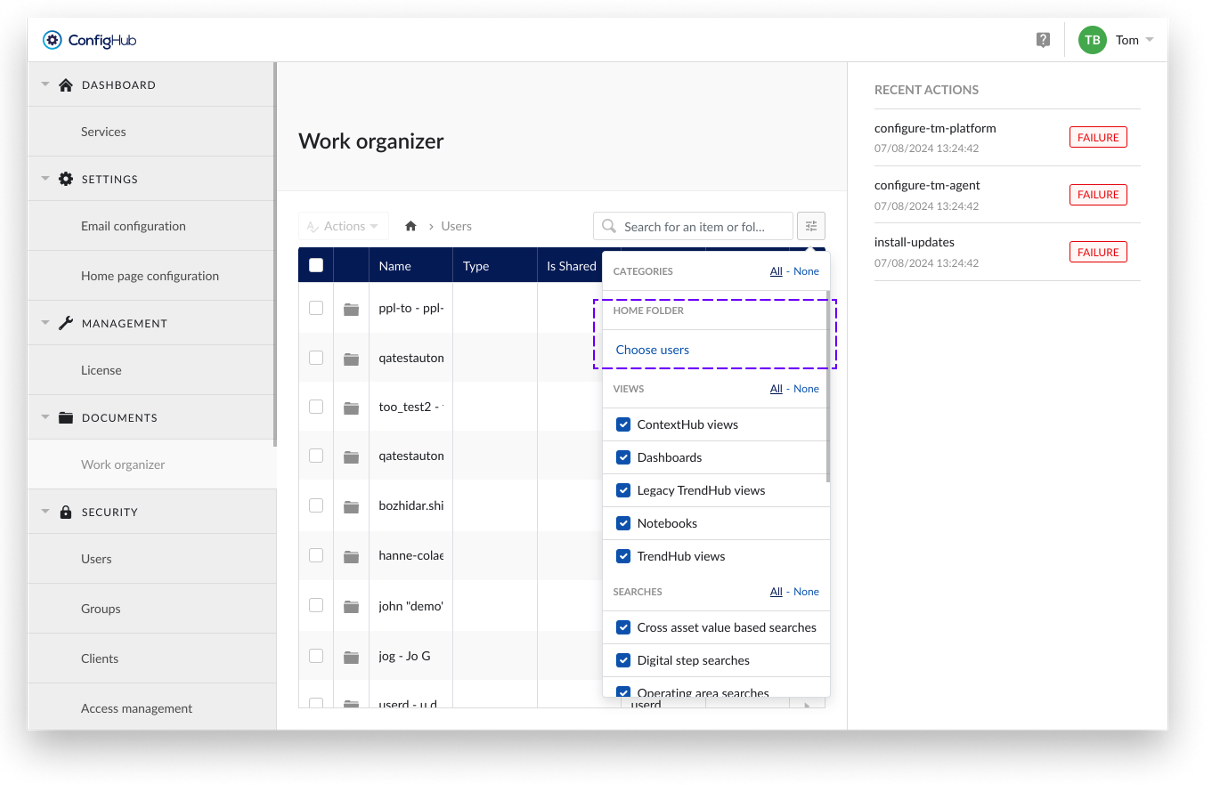The height and width of the screenshot is (786, 1217).
Task: Click the Settings gear icon in the sidebar
Action: tap(66, 179)
